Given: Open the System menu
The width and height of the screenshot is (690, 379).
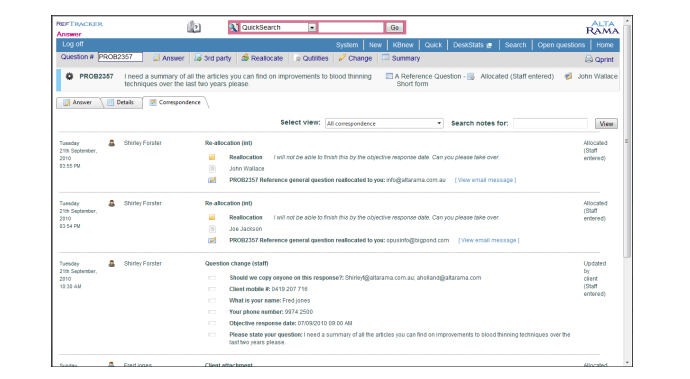Looking at the screenshot, I should point(347,45).
